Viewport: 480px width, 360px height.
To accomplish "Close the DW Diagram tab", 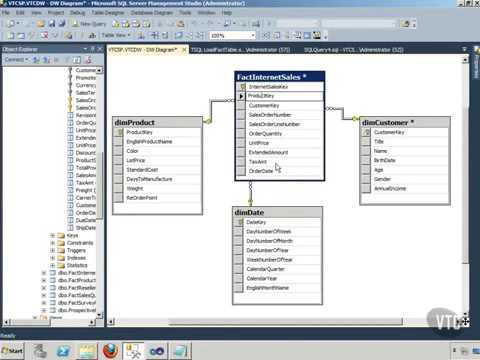I will pos(184,50).
